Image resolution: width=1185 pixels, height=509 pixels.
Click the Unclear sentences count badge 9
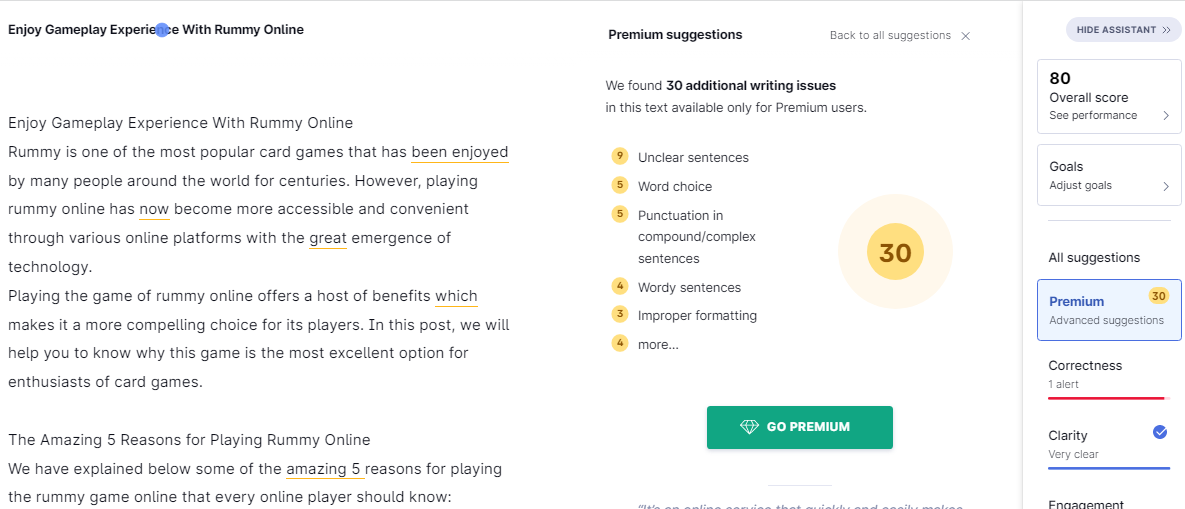pyautogui.click(x=620, y=157)
